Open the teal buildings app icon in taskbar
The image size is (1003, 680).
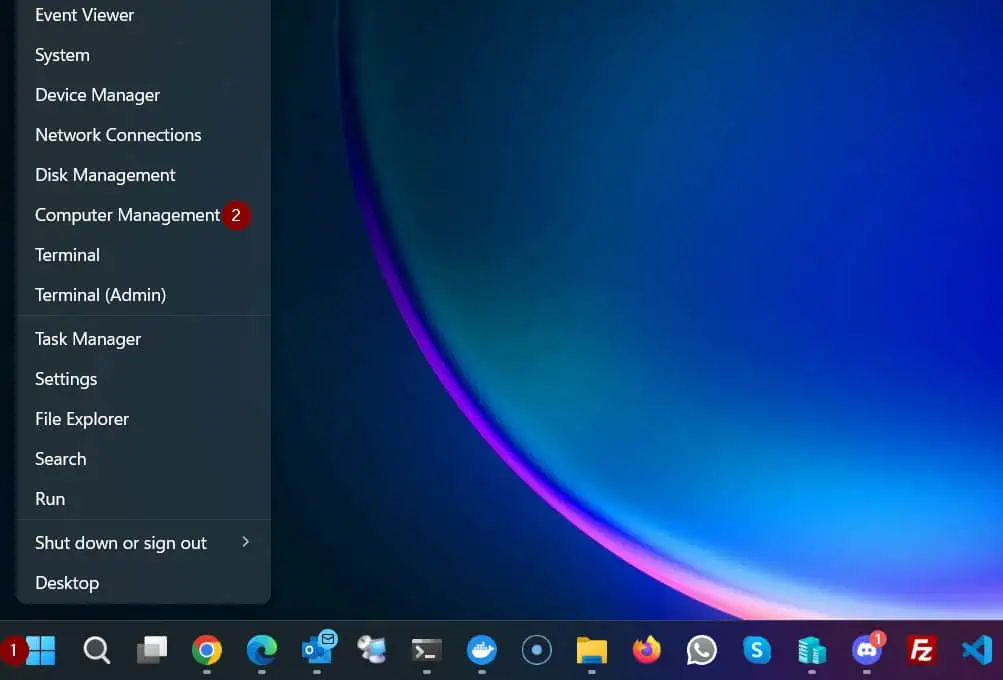[812, 651]
